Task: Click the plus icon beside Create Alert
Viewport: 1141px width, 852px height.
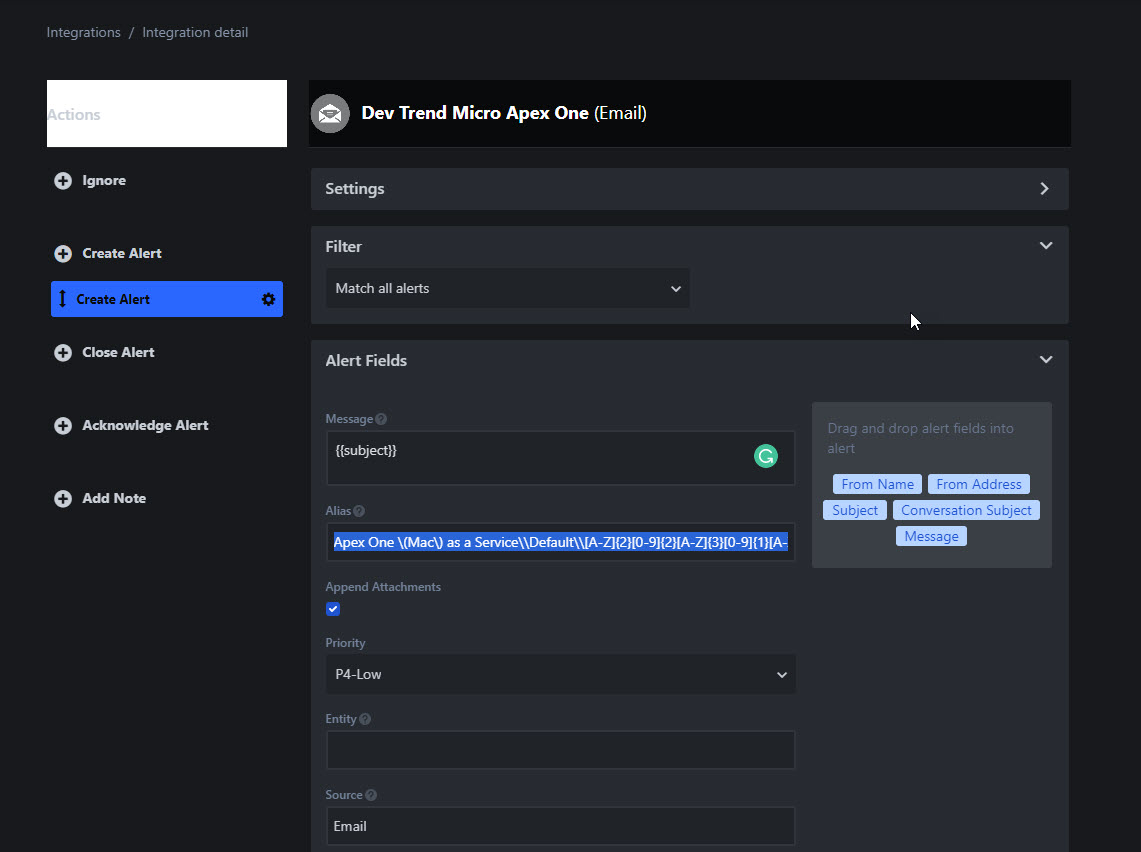Action: point(63,253)
